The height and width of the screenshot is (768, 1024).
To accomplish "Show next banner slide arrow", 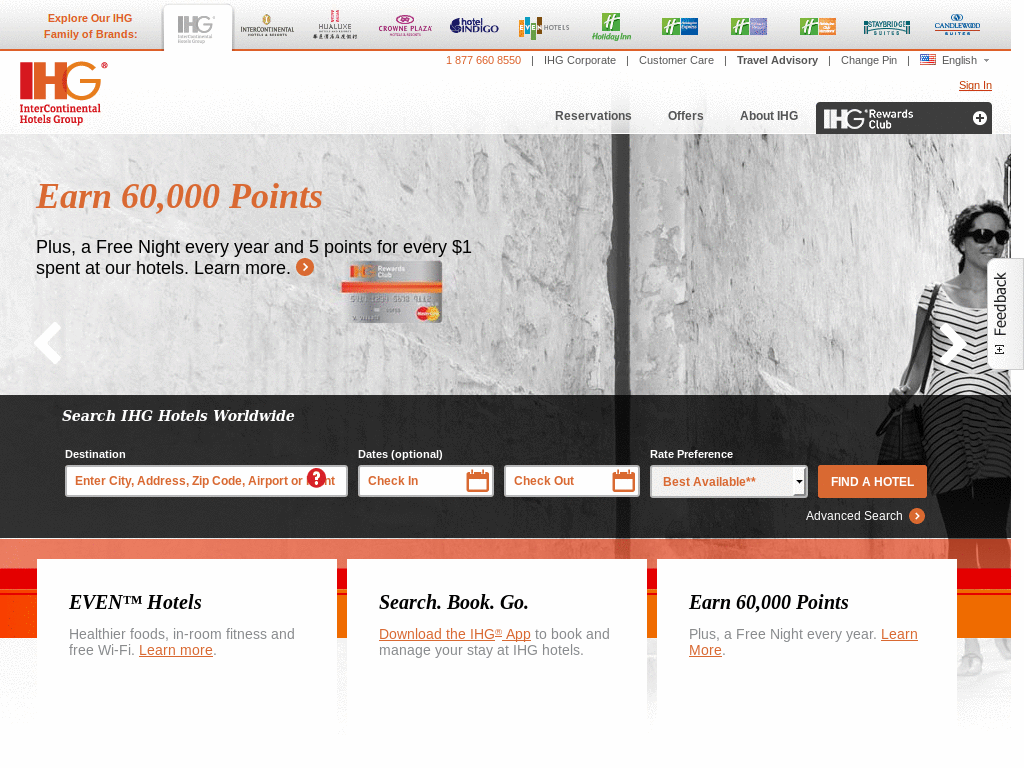I will (x=952, y=342).
